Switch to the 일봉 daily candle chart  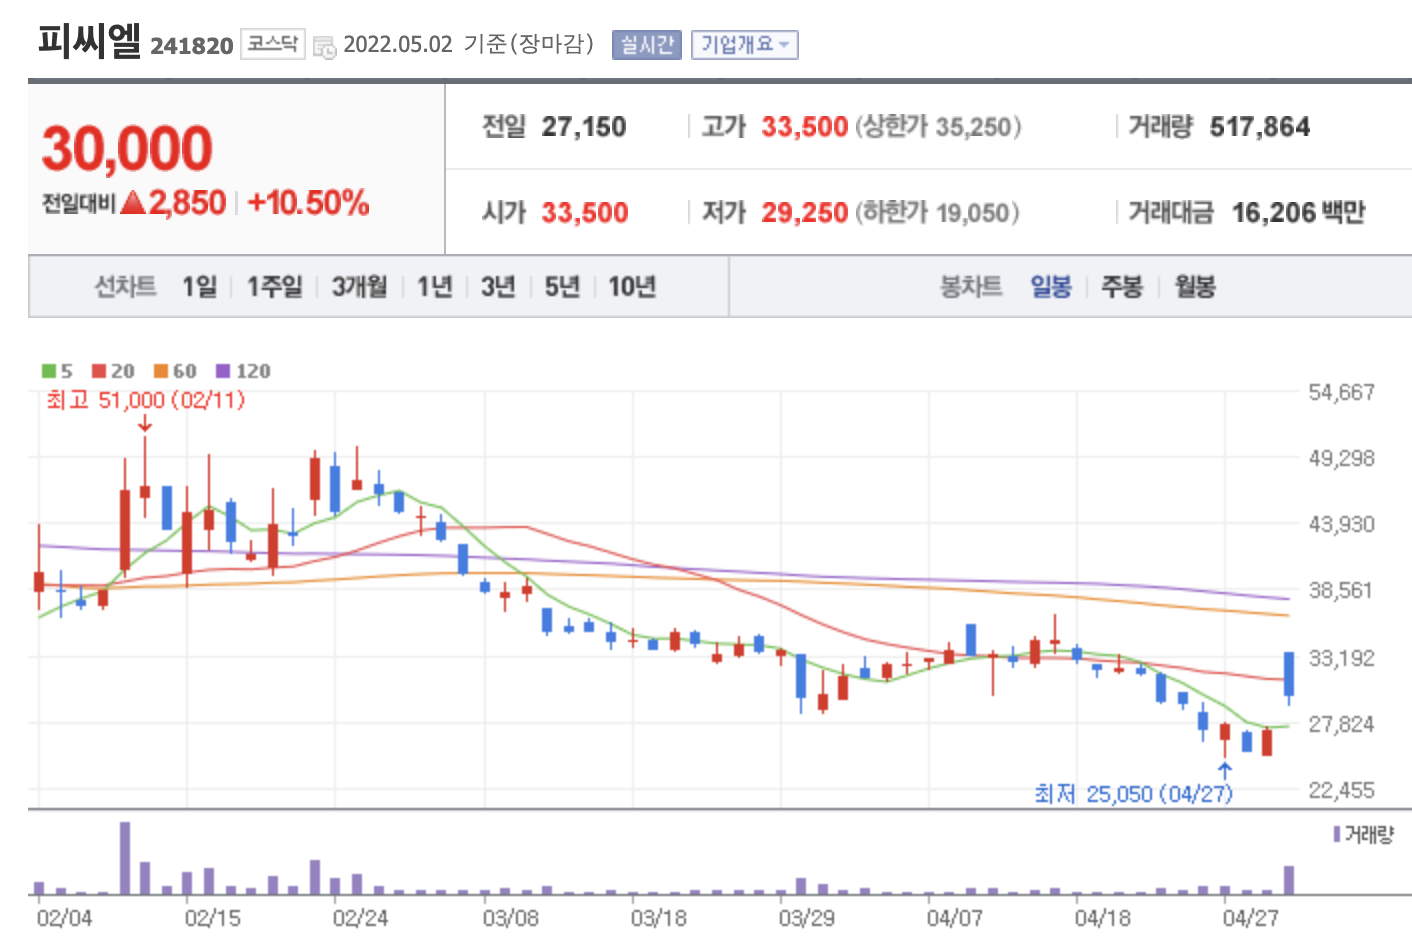tap(1051, 287)
